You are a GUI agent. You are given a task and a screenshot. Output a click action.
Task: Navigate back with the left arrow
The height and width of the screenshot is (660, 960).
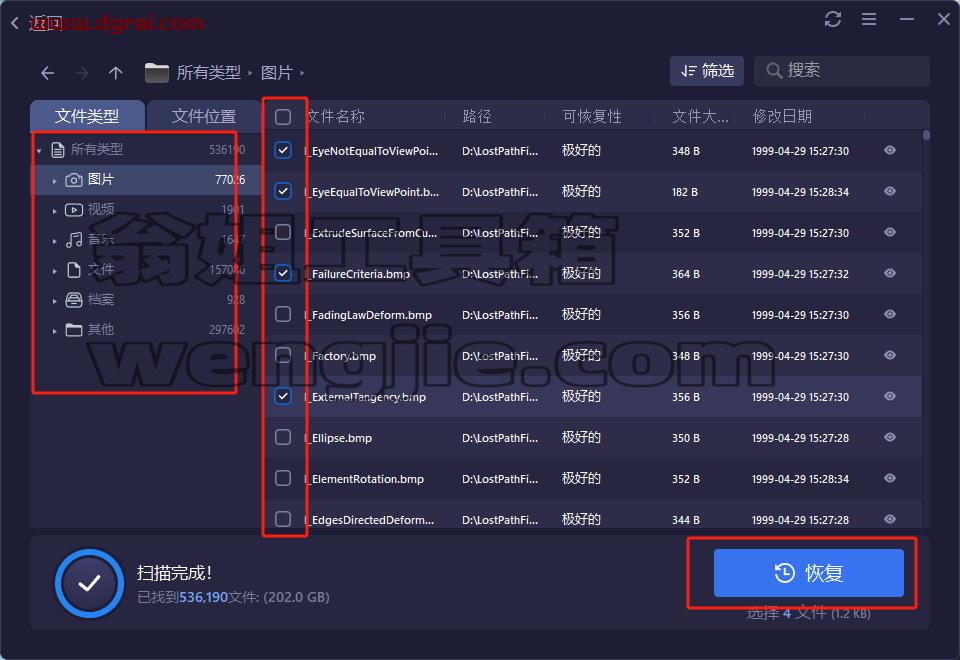(x=48, y=73)
